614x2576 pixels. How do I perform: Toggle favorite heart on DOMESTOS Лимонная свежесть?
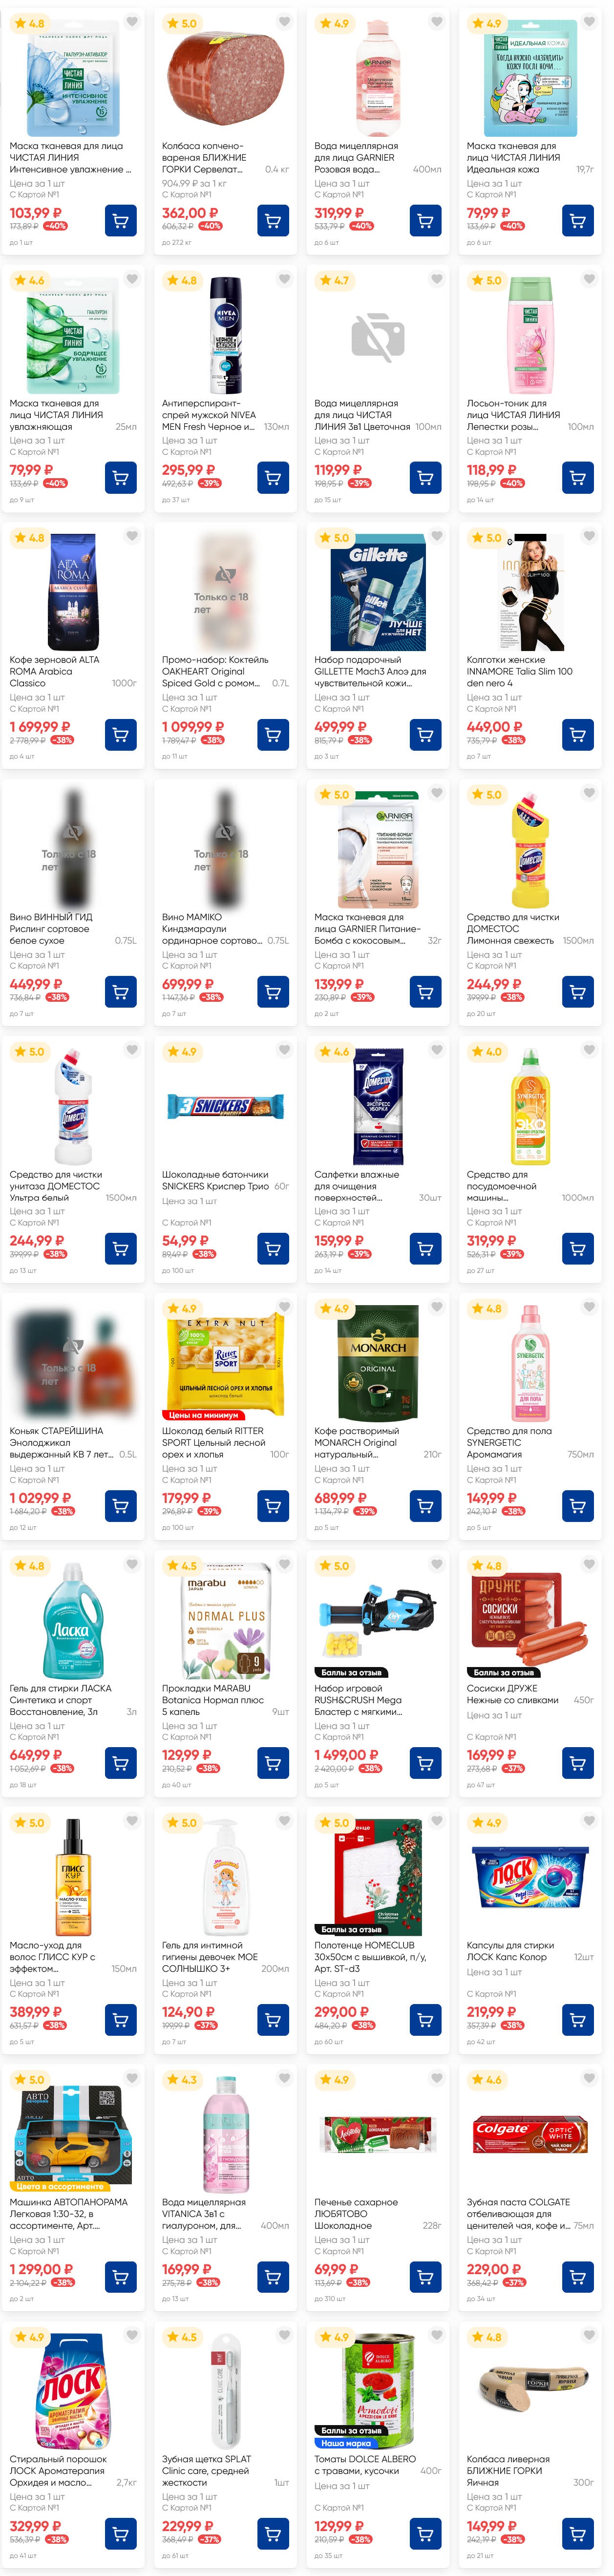coord(589,793)
